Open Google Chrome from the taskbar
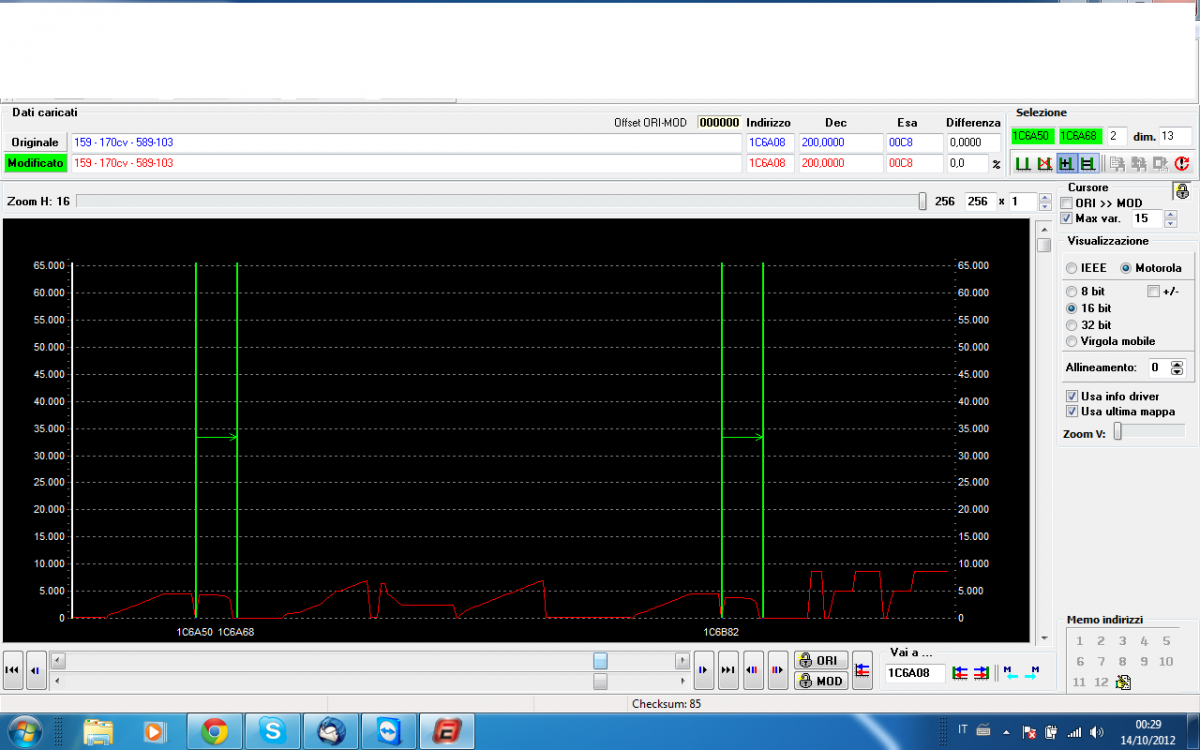This screenshot has width=1200, height=750. pyautogui.click(x=213, y=731)
